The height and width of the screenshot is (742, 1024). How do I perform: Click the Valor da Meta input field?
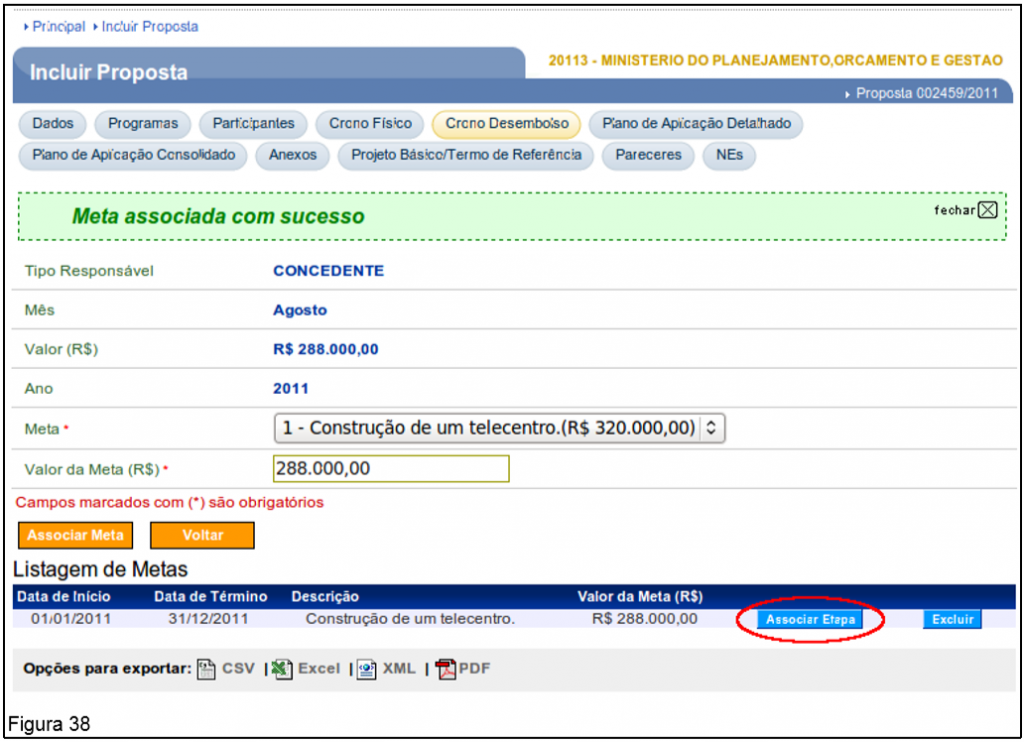pos(391,468)
